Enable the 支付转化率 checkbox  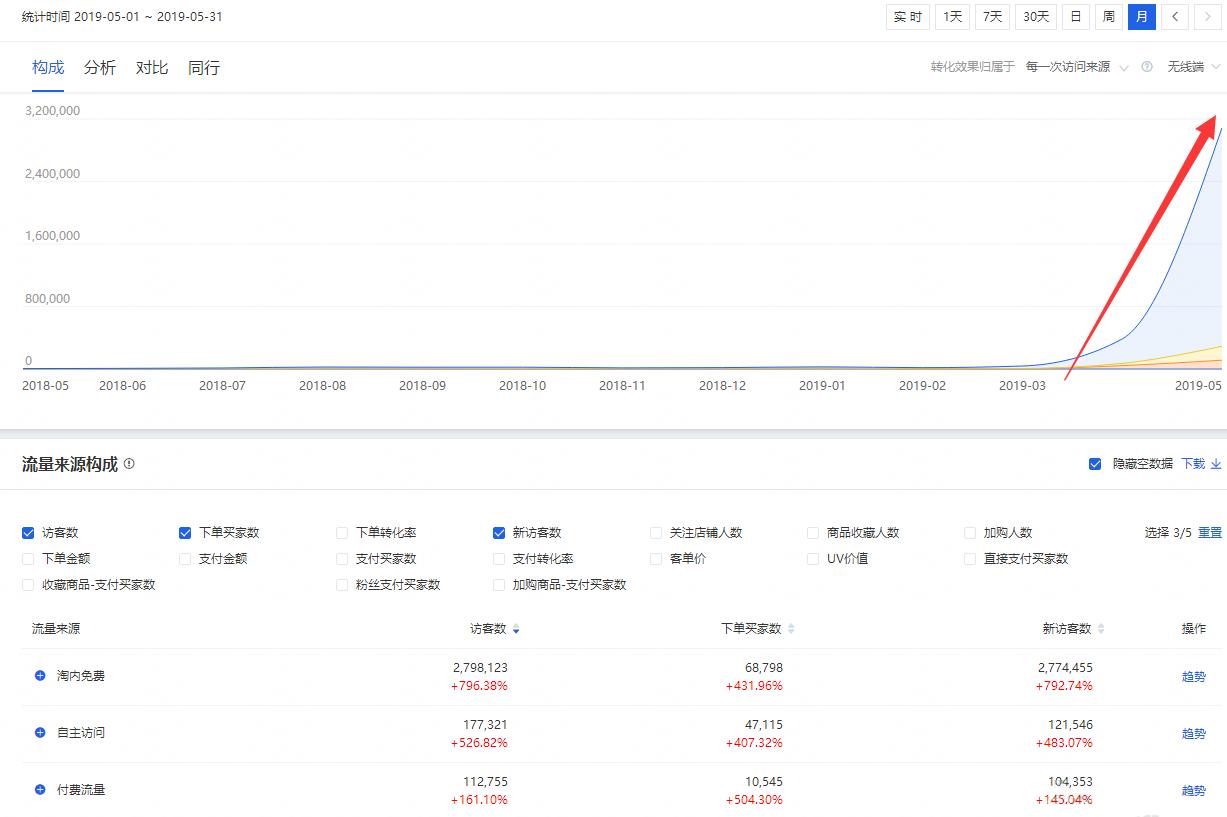point(499,559)
